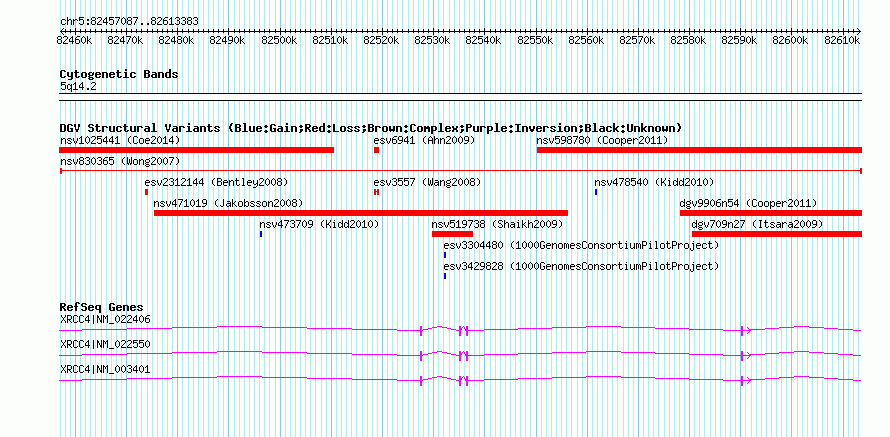Viewport: 890px width, 437px height.
Task: Click the 82470k ruler tick label
Action: (x=125, y=40)
